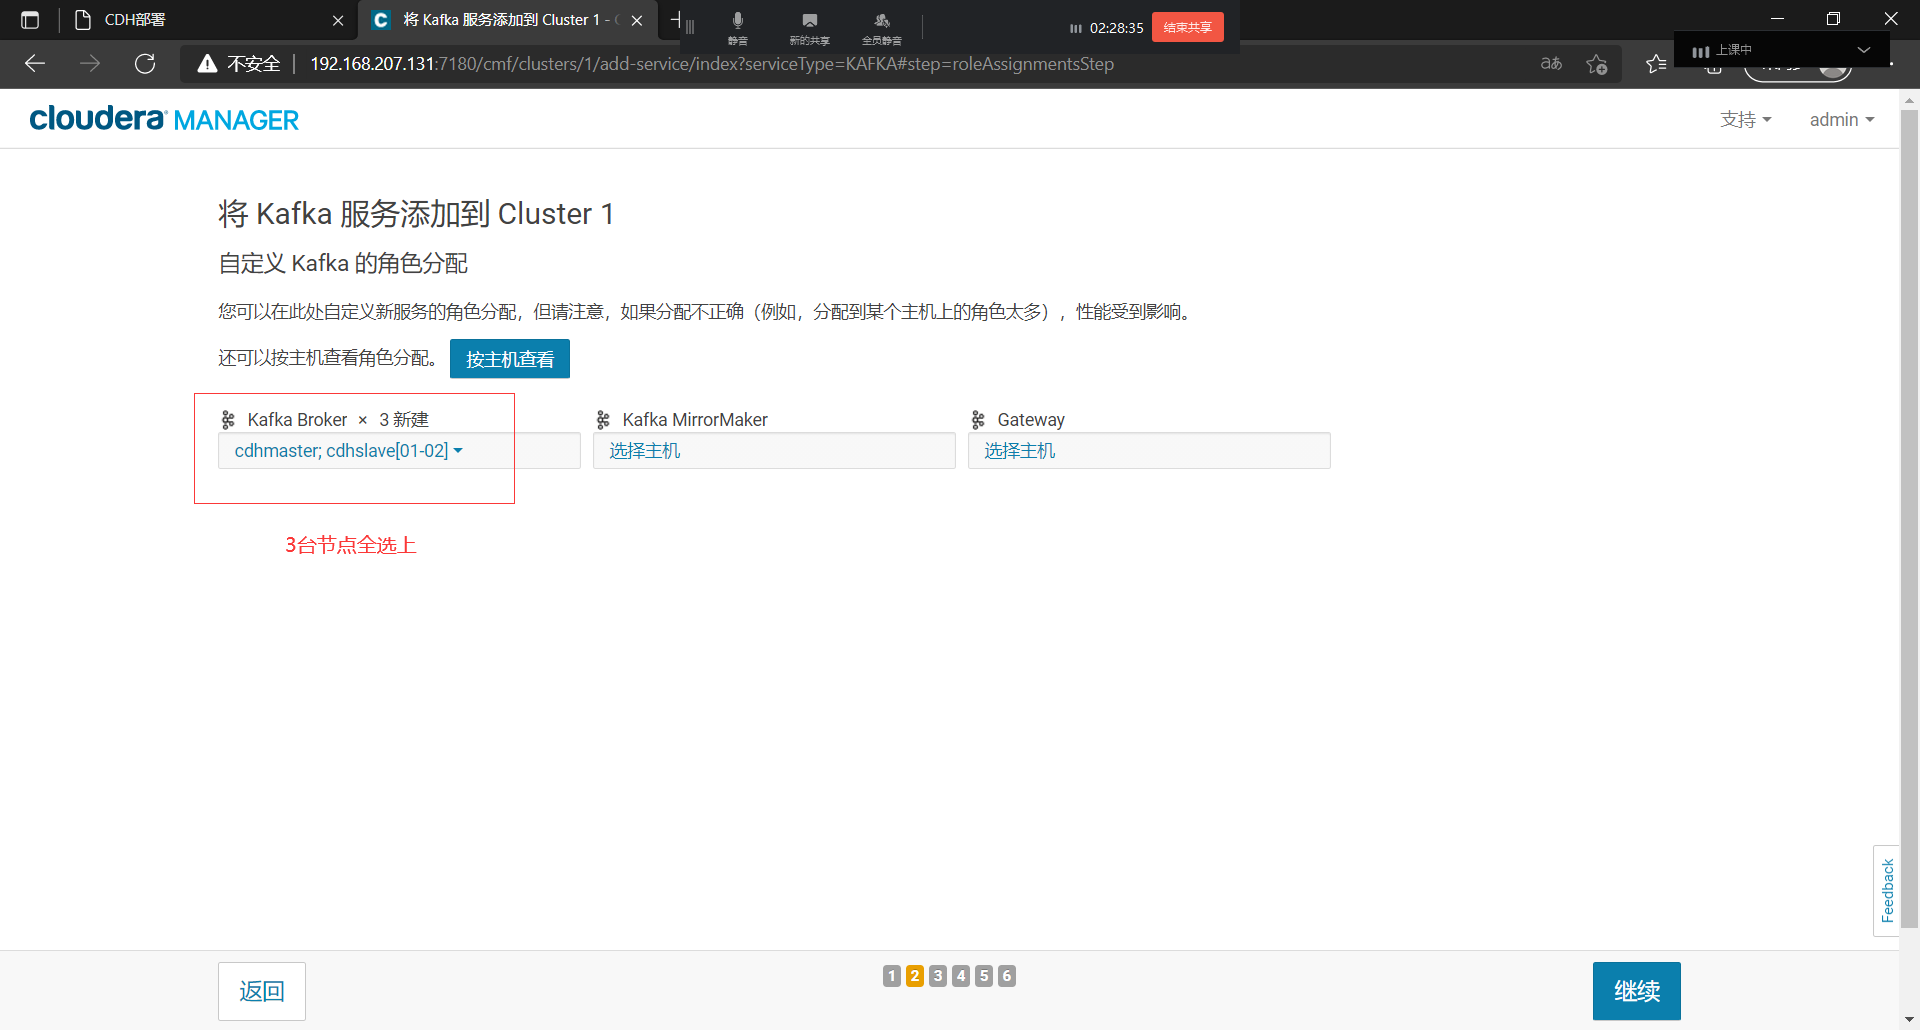
Task: Open the Feedback side tab
Action: (x=1887, y=891)
